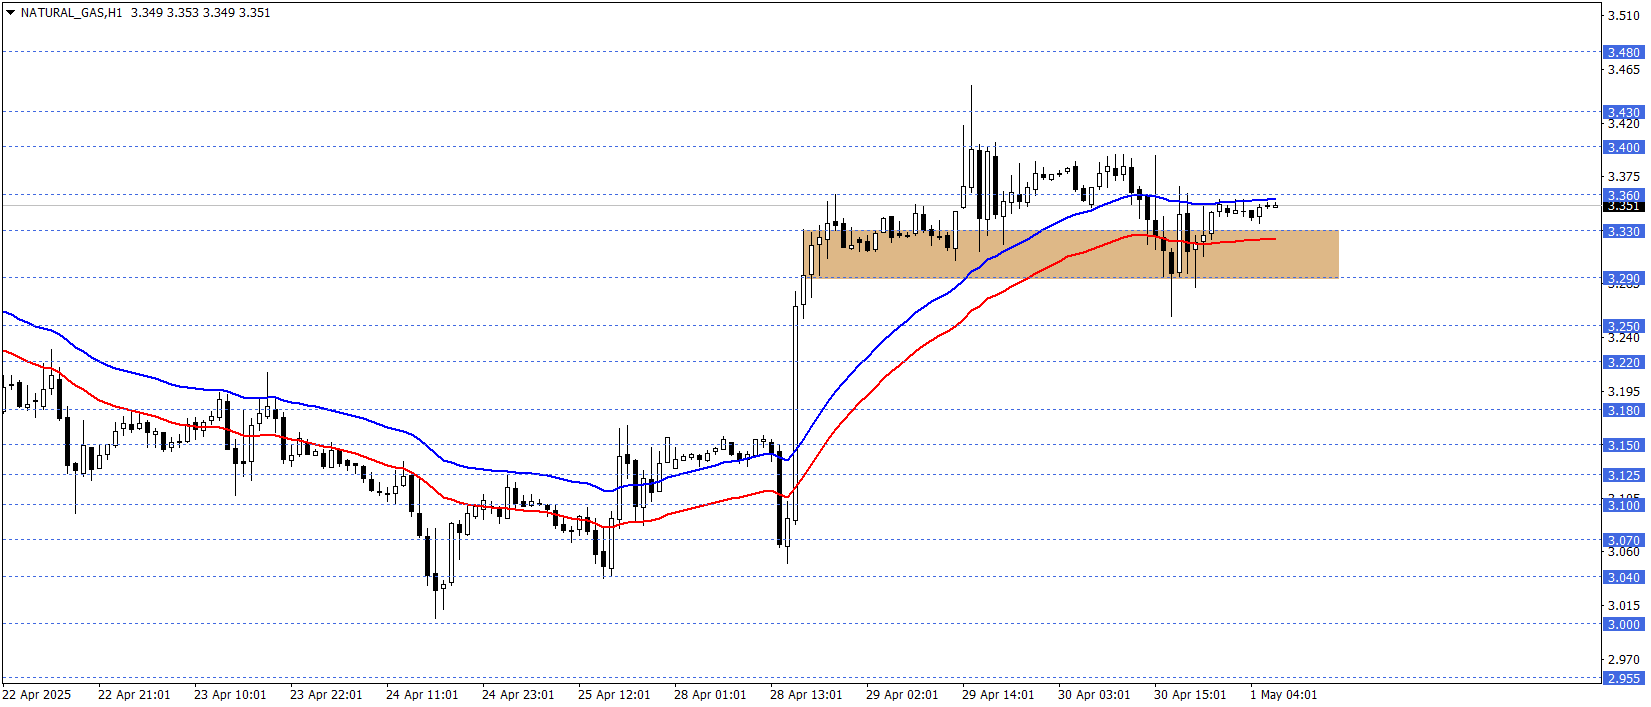The height and width of the screenshot is (707, 1651).
Task: Click the 30 Apr 15:01 time label
Action: click(x=1190, y=695)
